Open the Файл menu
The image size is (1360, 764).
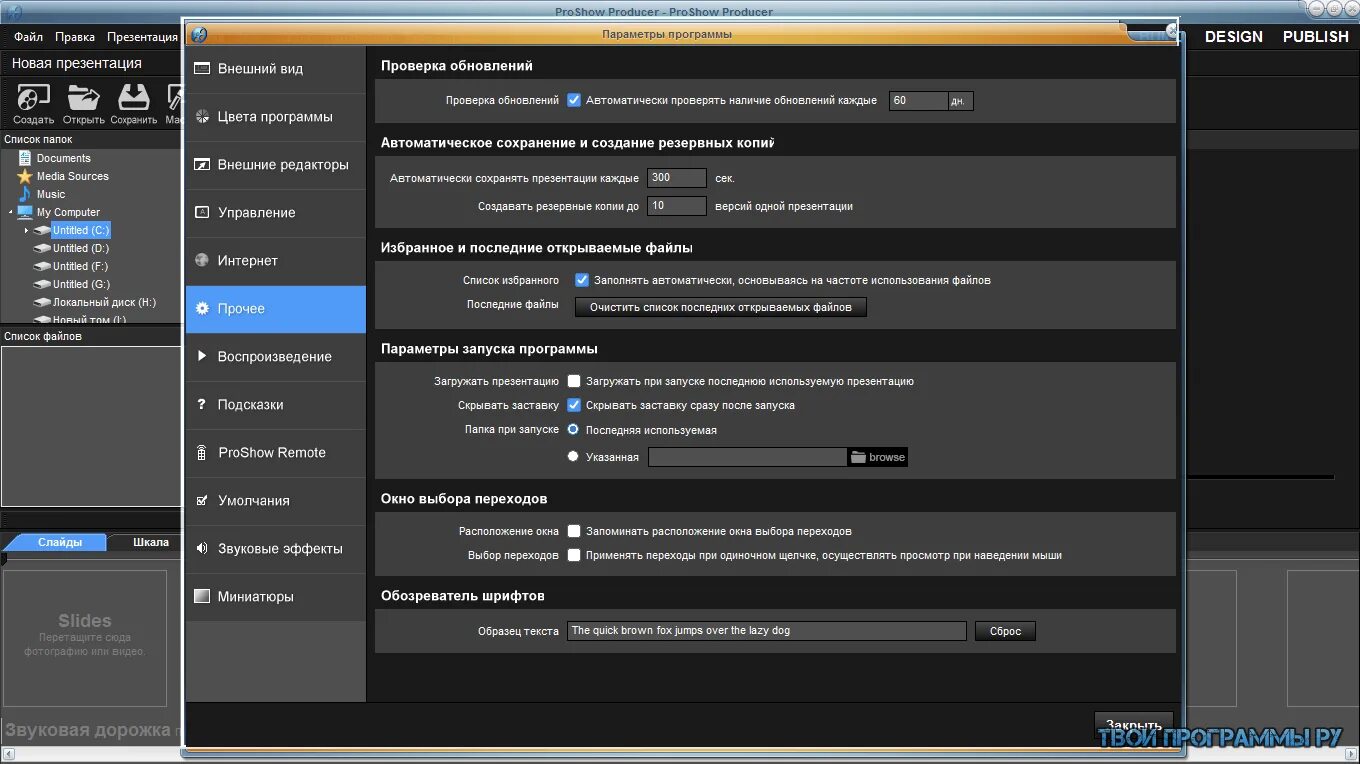pos(28,37)
